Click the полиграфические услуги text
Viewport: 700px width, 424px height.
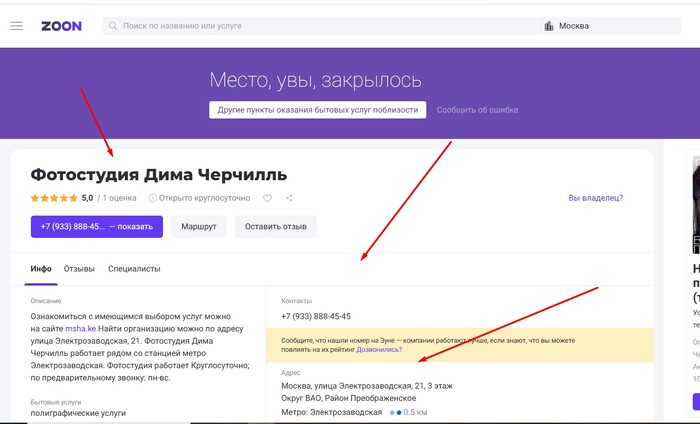point(78,413)
